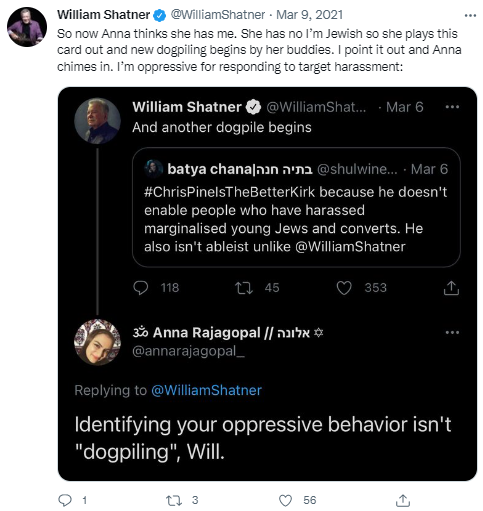Open the Mar 9, 2021 timestamp
The height and width of the screenshot is (511, 483).
310,15
